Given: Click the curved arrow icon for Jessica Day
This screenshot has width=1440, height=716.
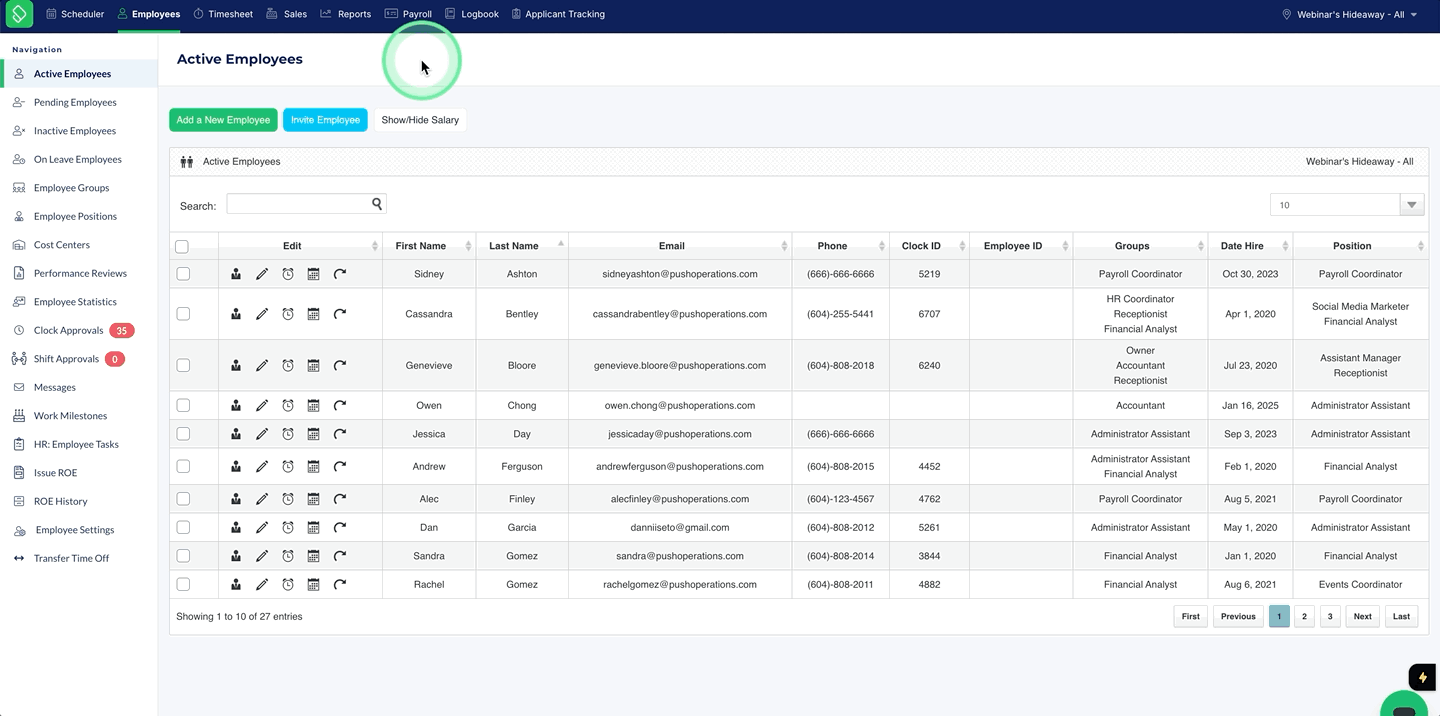Looking at the screenshot, I should (340, 434).
